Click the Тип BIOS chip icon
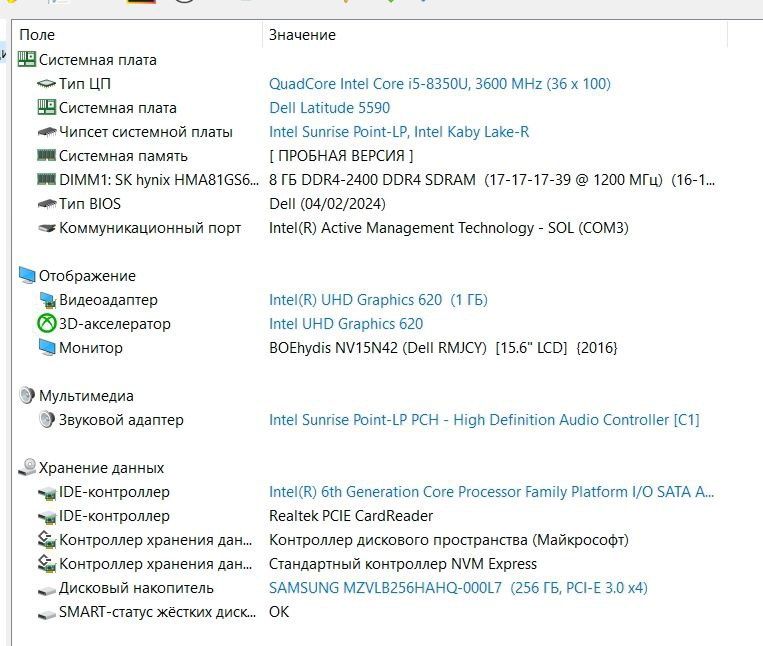The width and height of the screenshot is (763, 646). click(47, 203)
